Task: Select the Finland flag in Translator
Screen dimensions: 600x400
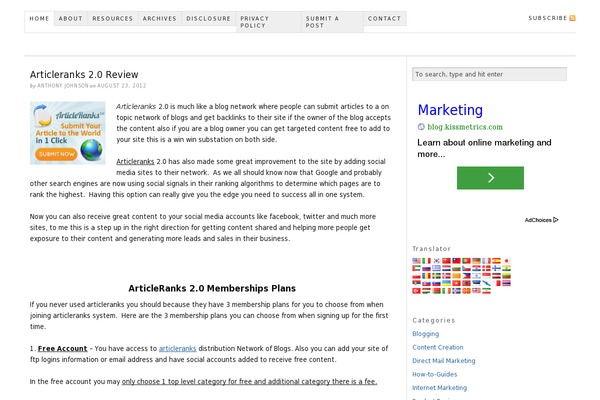Action: [496, 268]
